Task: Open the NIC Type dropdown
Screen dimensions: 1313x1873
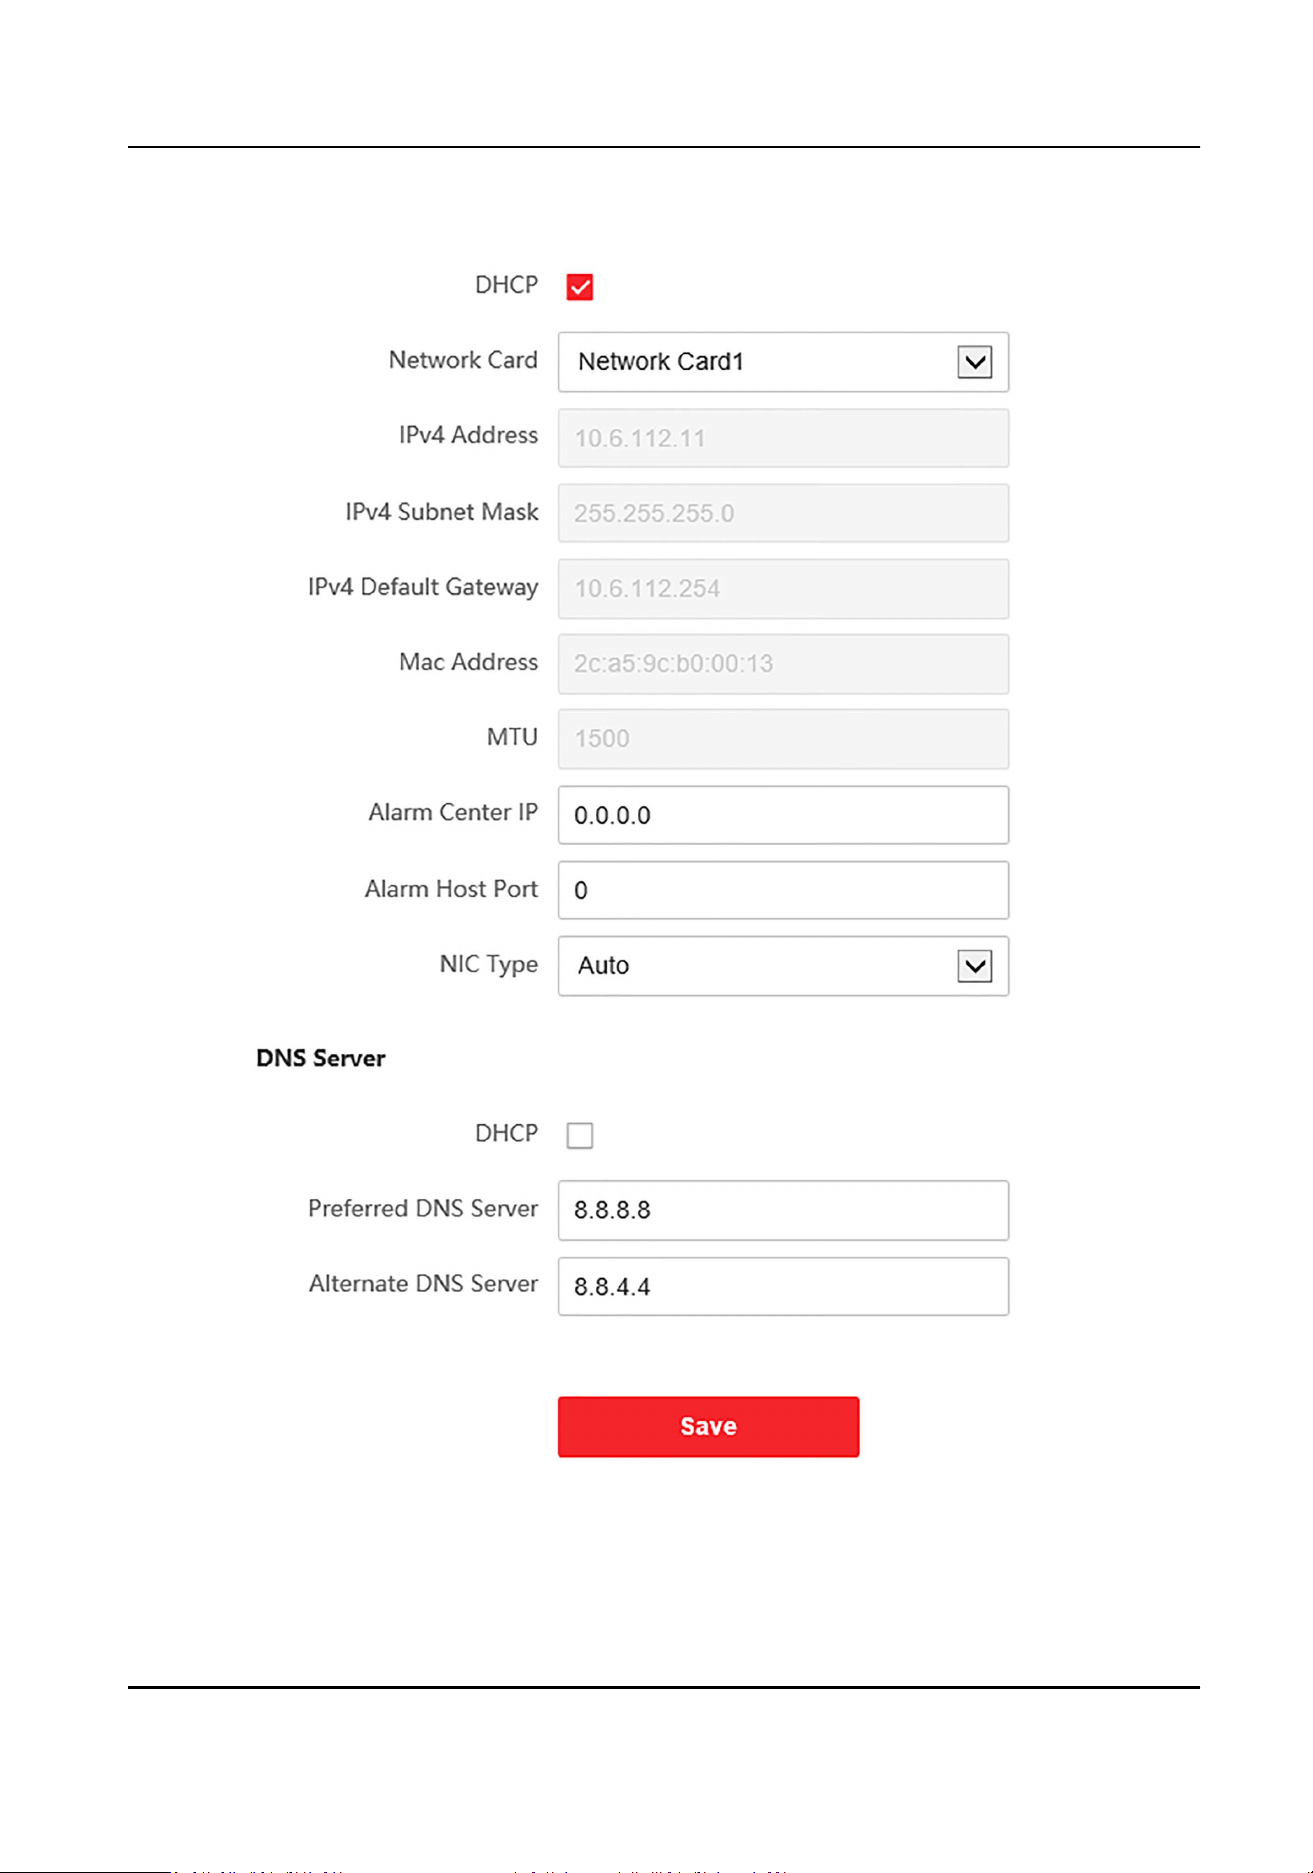Action: pyautogui.click(x=783, y=966)
